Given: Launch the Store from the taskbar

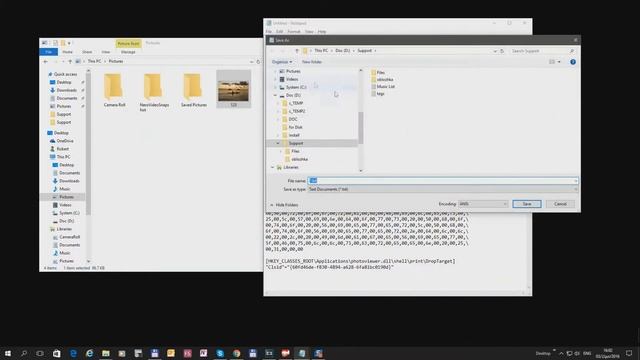Looking at the screenshot, I should click(x=56, y=353).
